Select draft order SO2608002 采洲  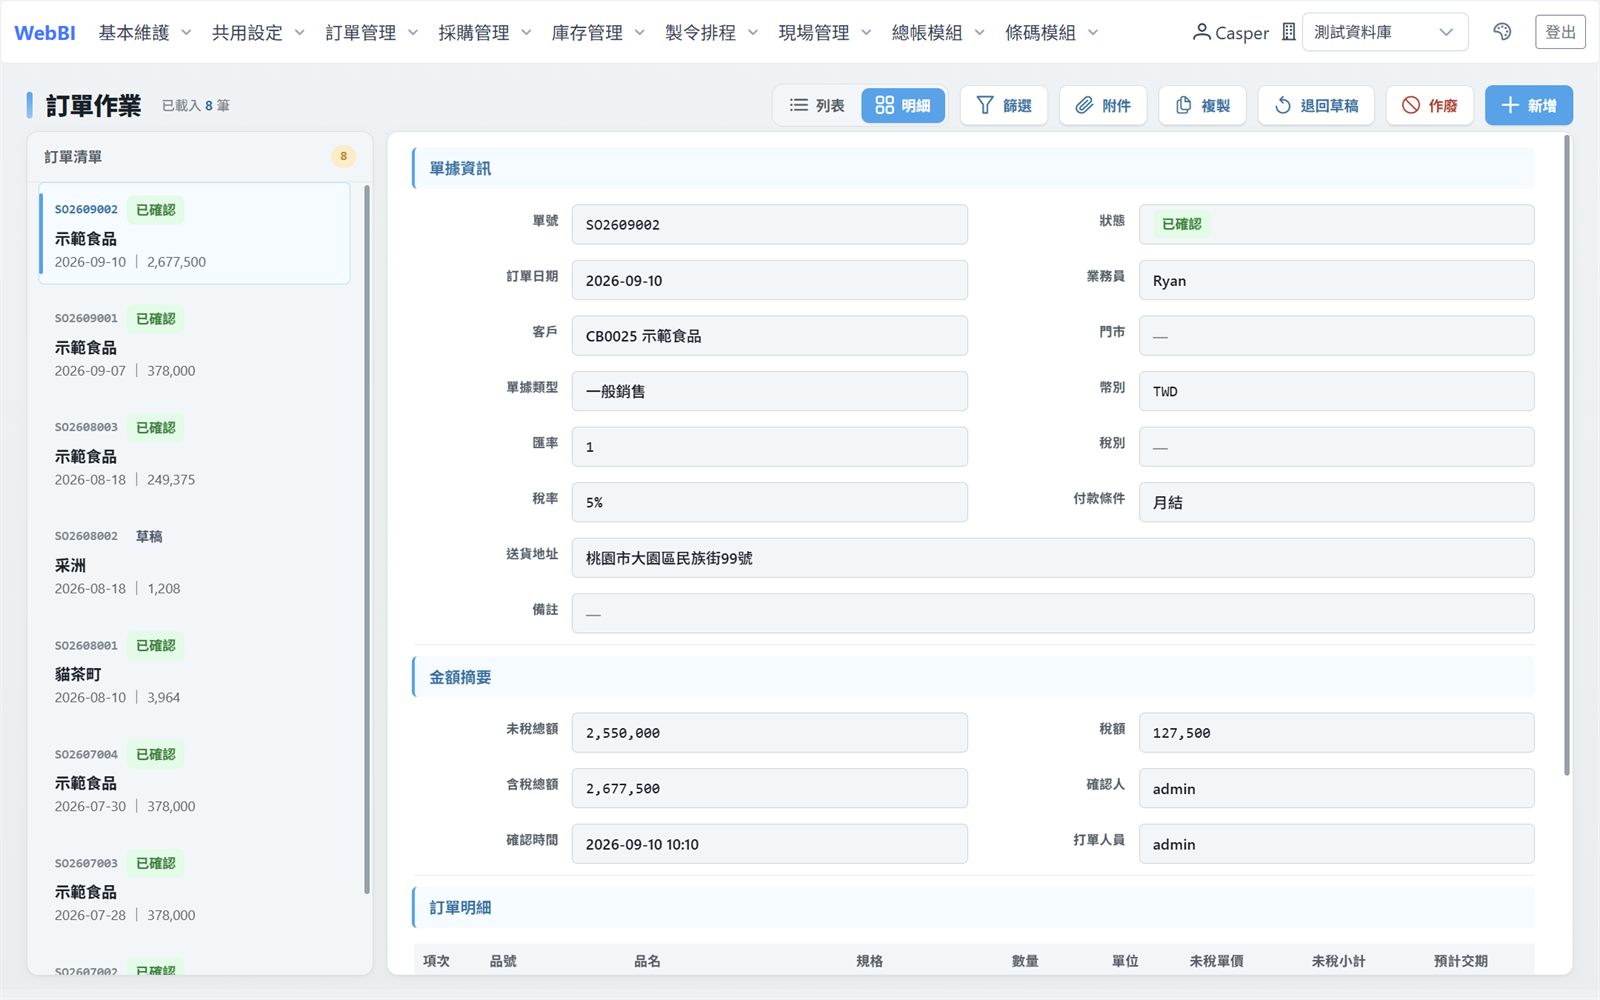pyautogui.click(x=195, y=561)
